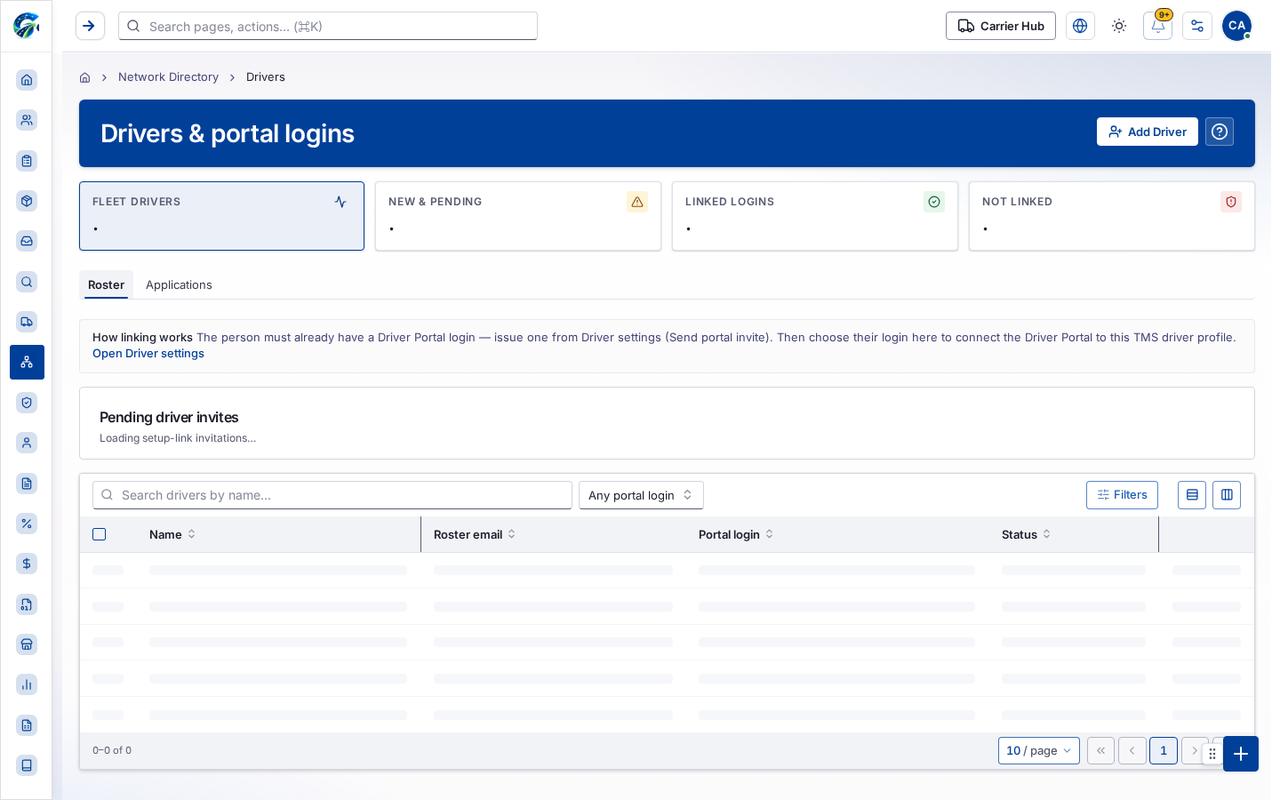Open the home icon in the left sidebar
This screenshot has width=1280, height=800.
point(27,80)
